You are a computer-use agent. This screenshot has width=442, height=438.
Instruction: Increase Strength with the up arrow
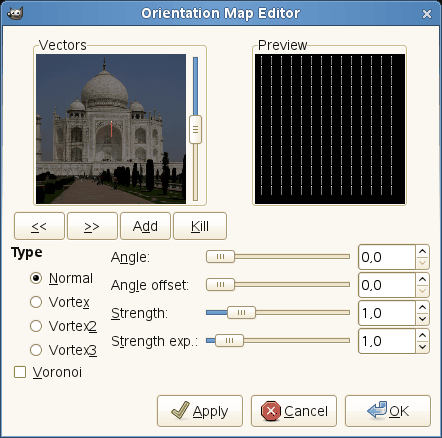pyautogui.click(x=422, y=307)
